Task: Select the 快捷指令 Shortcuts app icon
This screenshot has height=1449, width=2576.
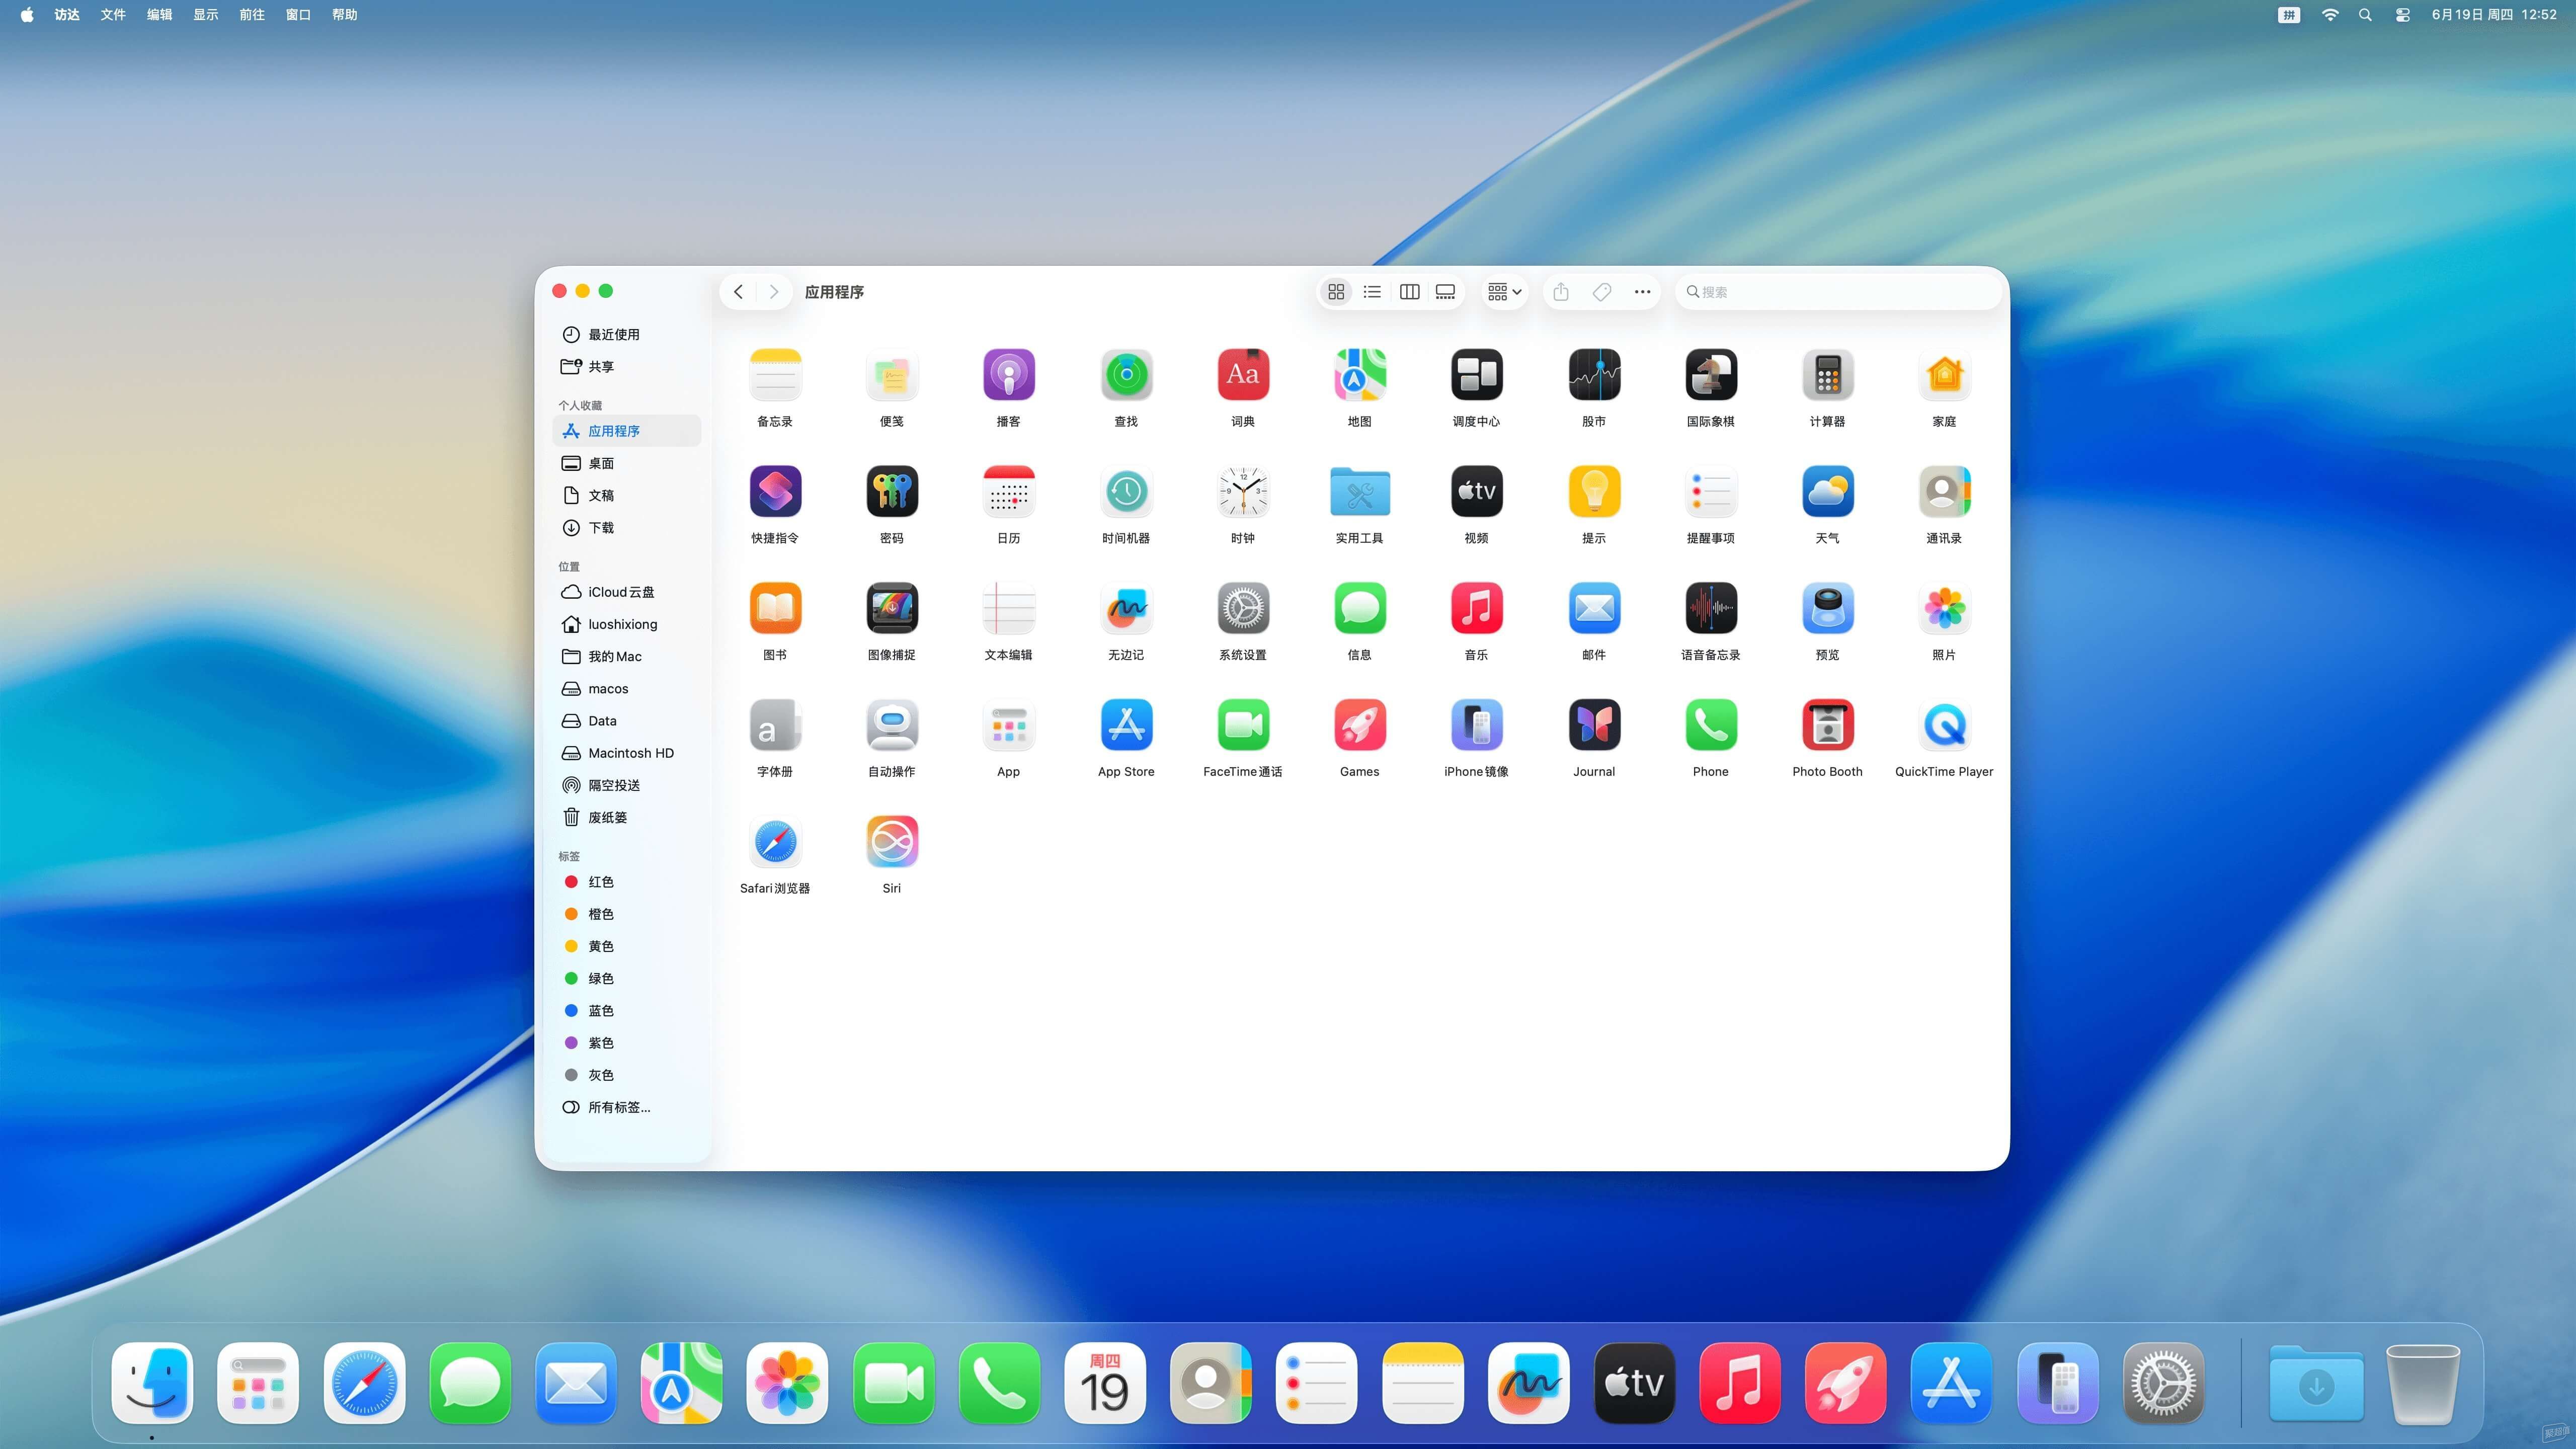Action: tap(775, 491)
